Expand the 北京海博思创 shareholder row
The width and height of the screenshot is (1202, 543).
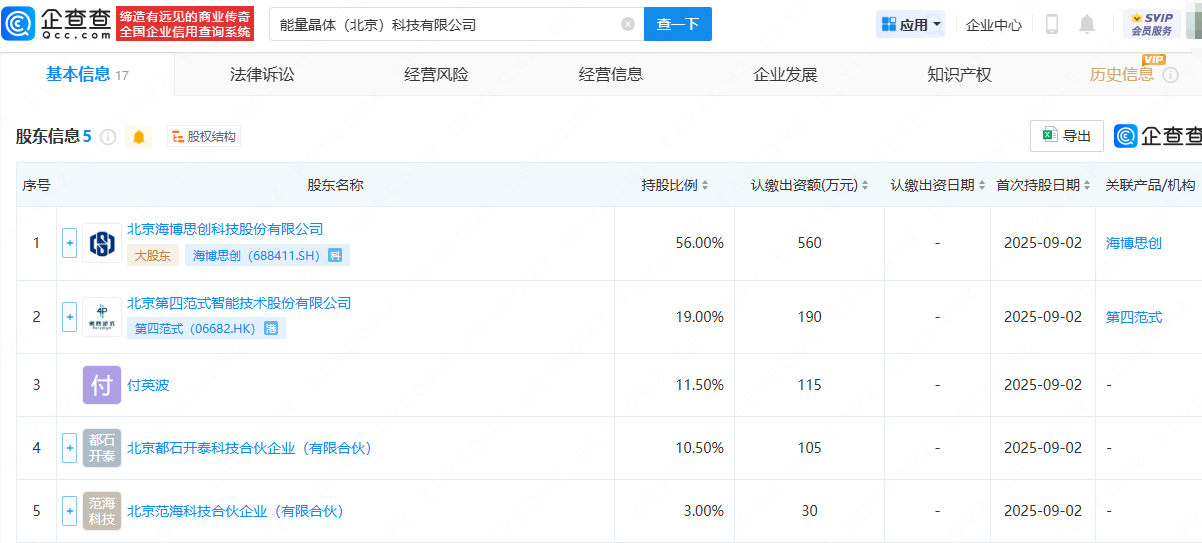[x=69, y=243]
